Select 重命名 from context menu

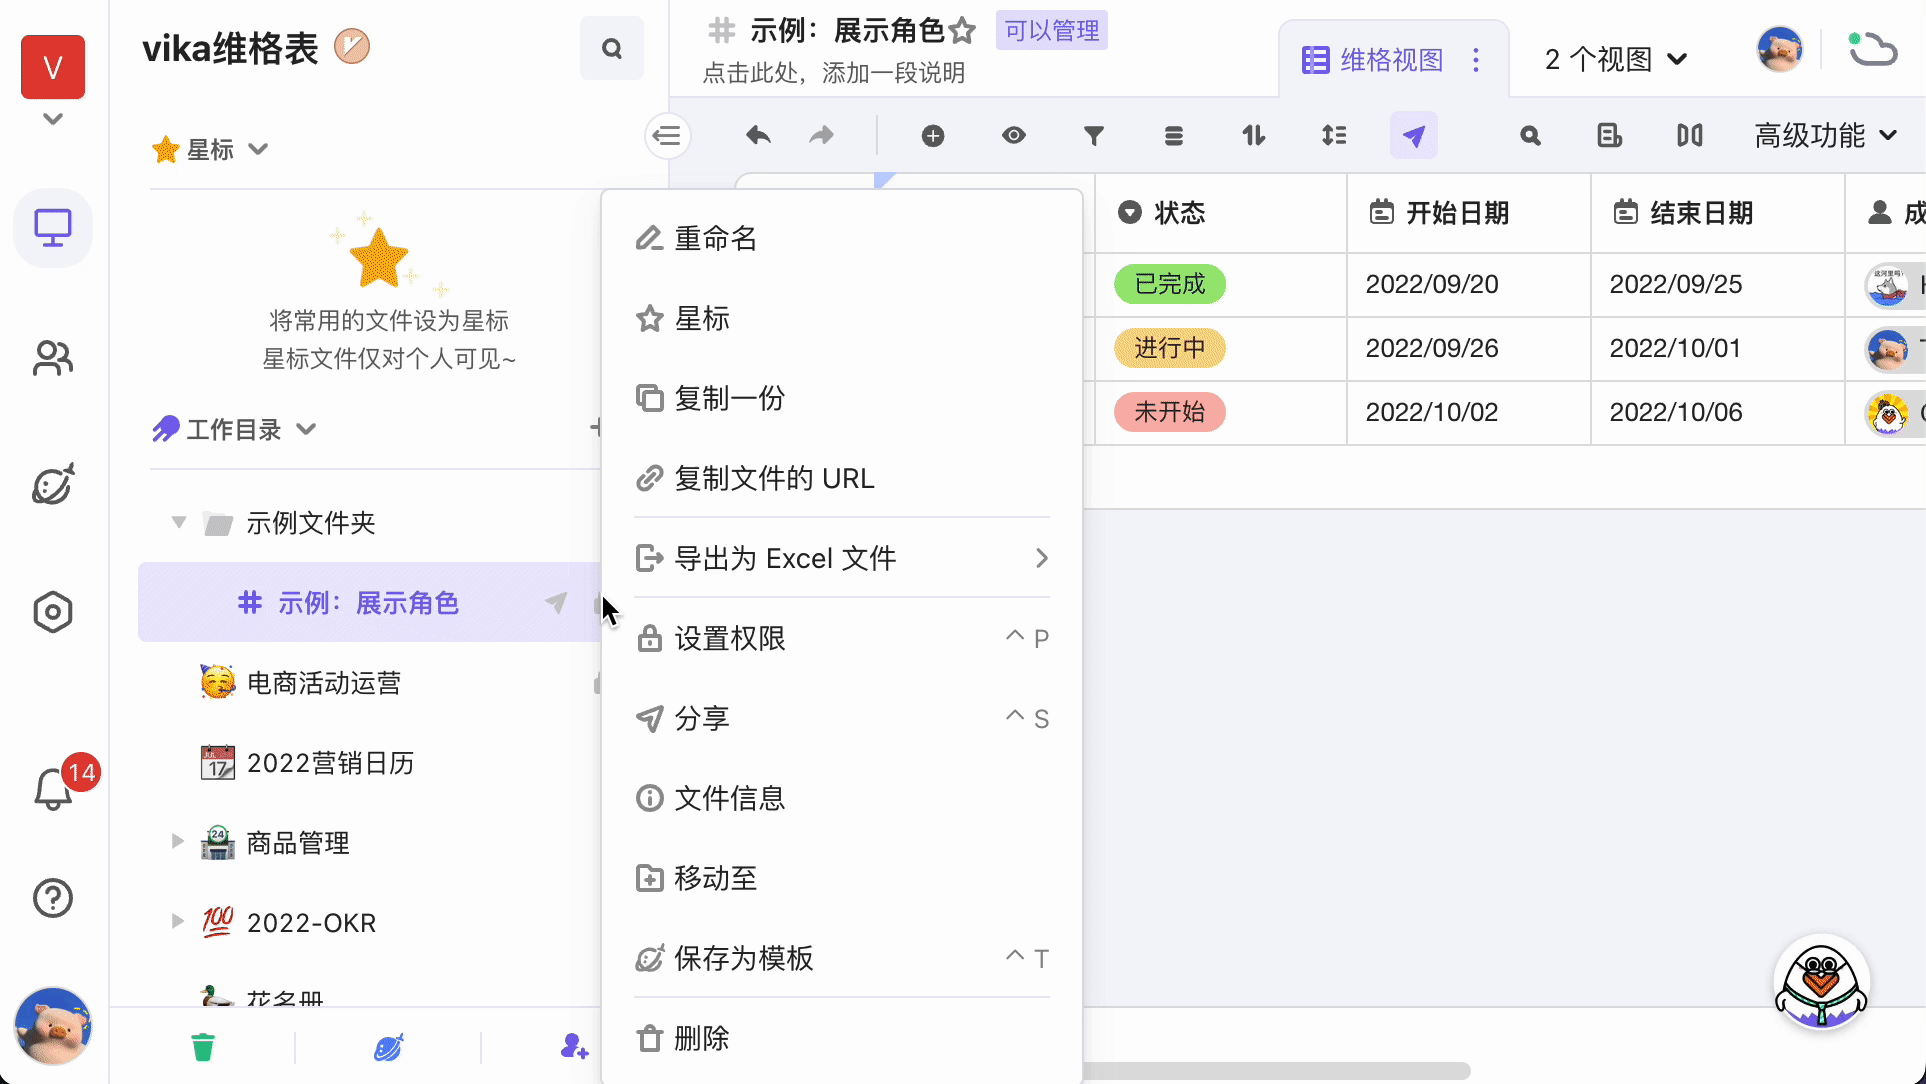tap(716, 238)
